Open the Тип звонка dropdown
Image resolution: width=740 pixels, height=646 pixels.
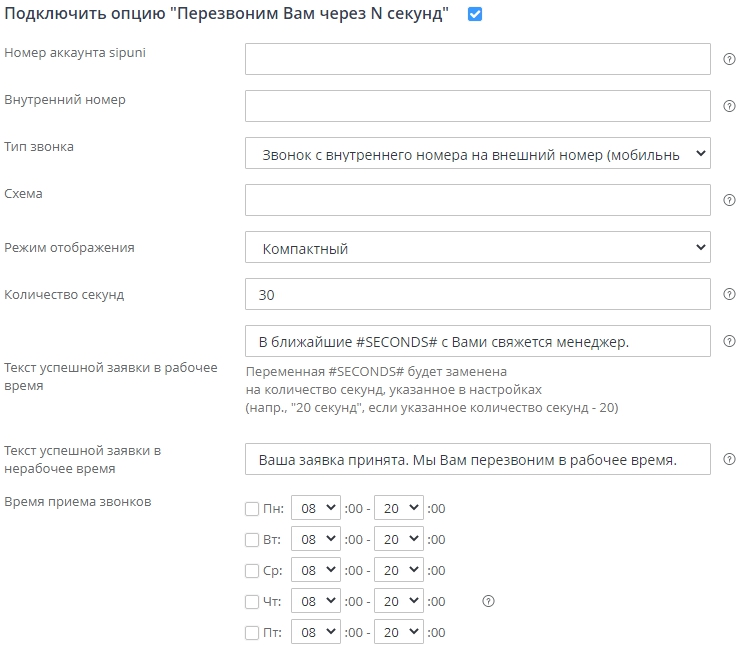[x=477, y=154]
